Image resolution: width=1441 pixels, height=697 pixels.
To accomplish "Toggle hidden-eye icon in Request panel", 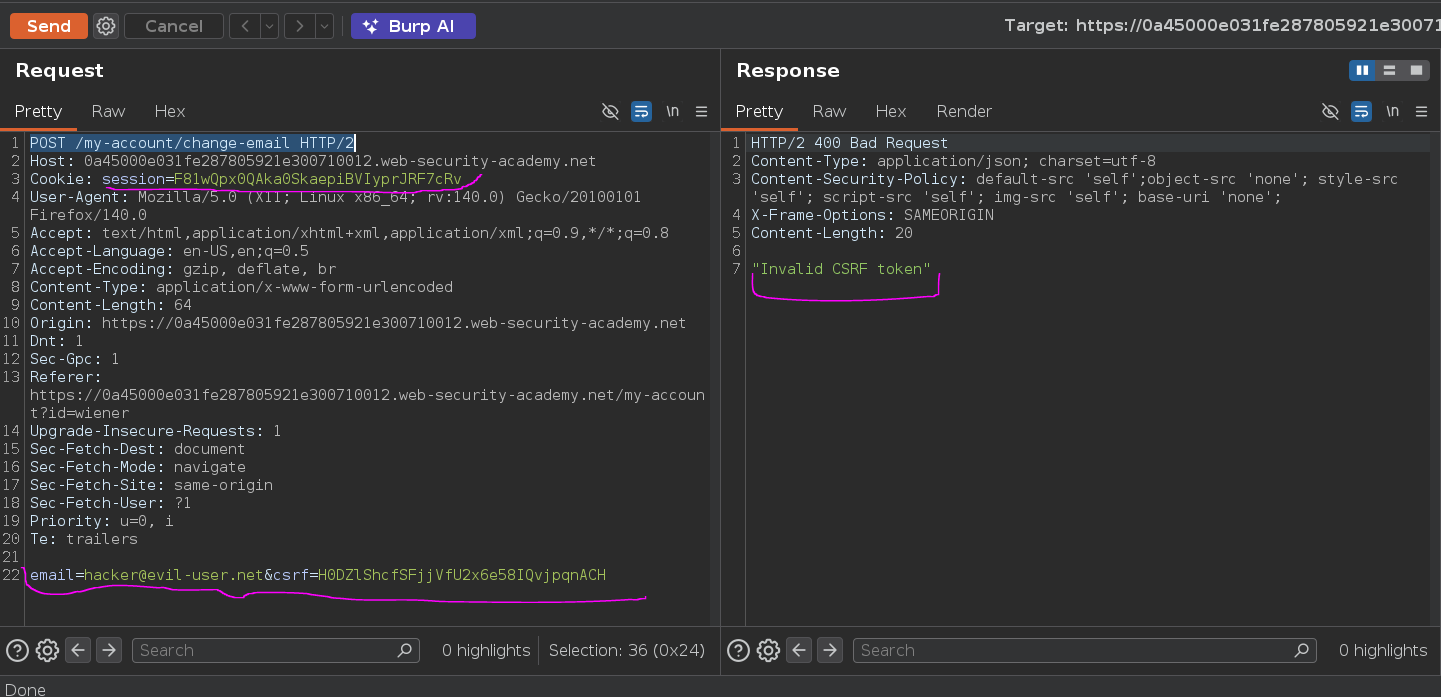I will pos(610,111).
